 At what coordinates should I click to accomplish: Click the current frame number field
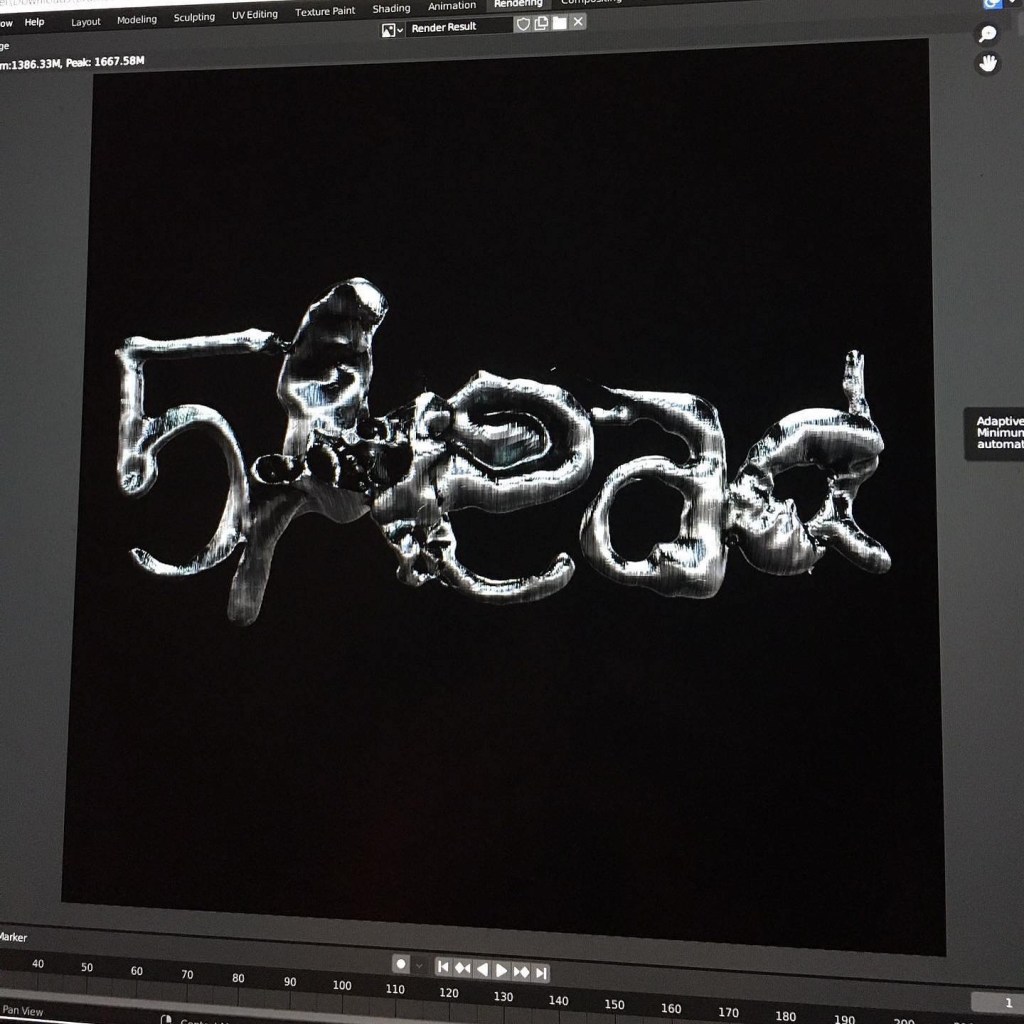(995, 1002)
